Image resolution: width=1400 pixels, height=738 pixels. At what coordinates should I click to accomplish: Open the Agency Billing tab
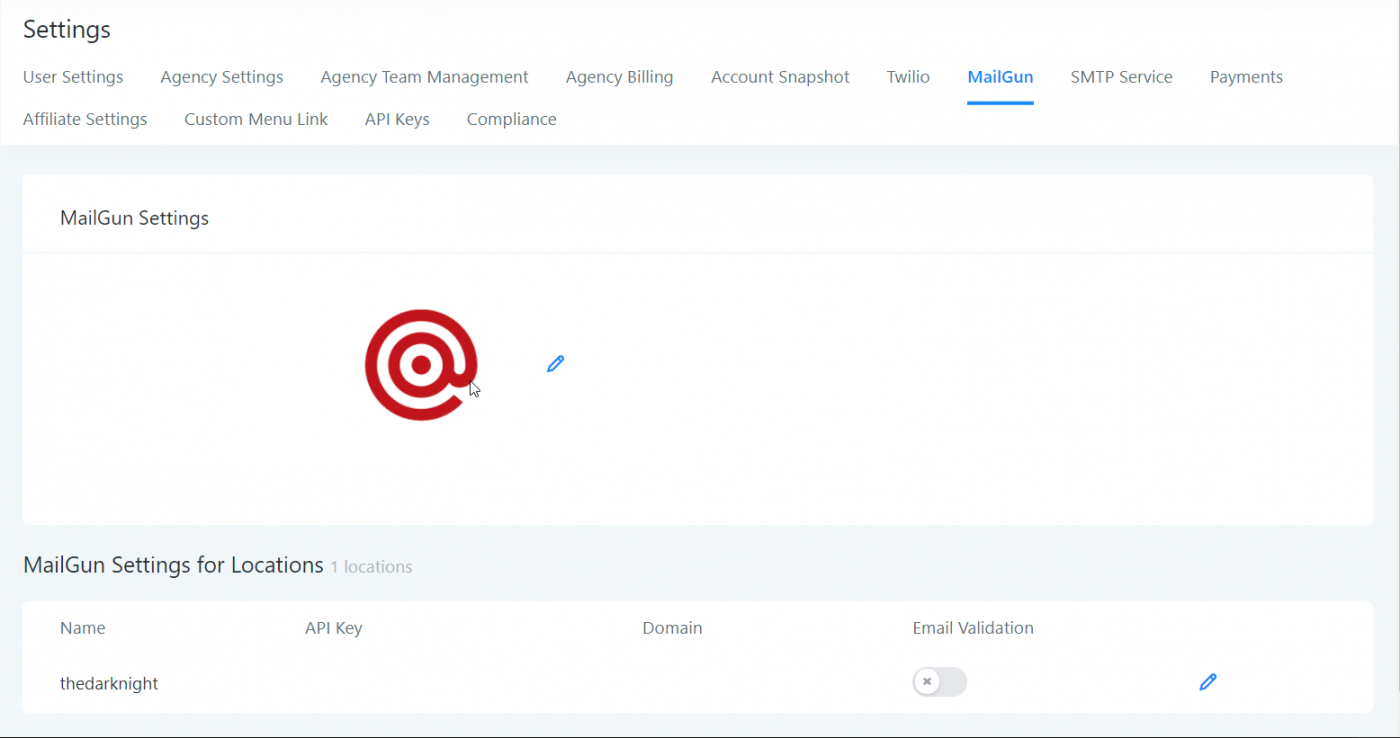pos(620,77)
